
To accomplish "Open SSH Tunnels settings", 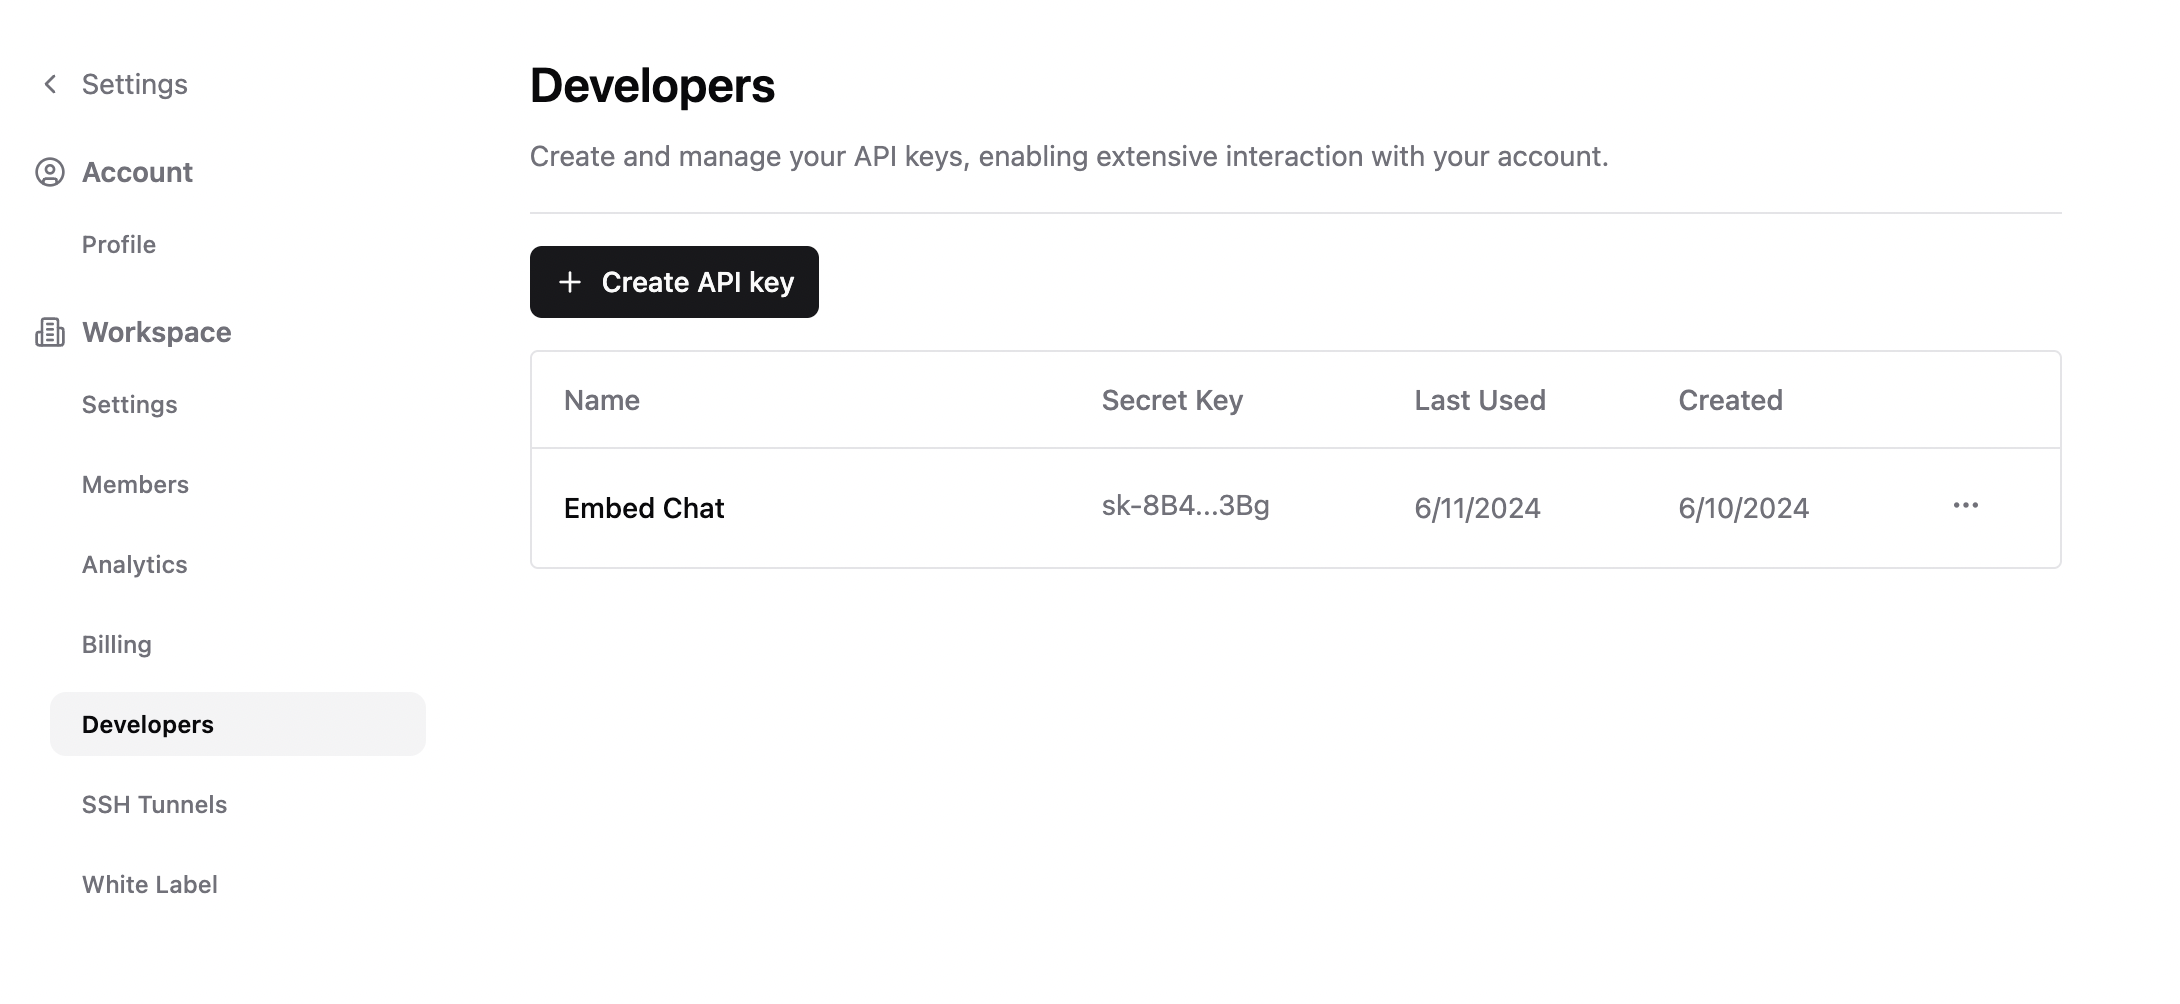I will 154,804.
